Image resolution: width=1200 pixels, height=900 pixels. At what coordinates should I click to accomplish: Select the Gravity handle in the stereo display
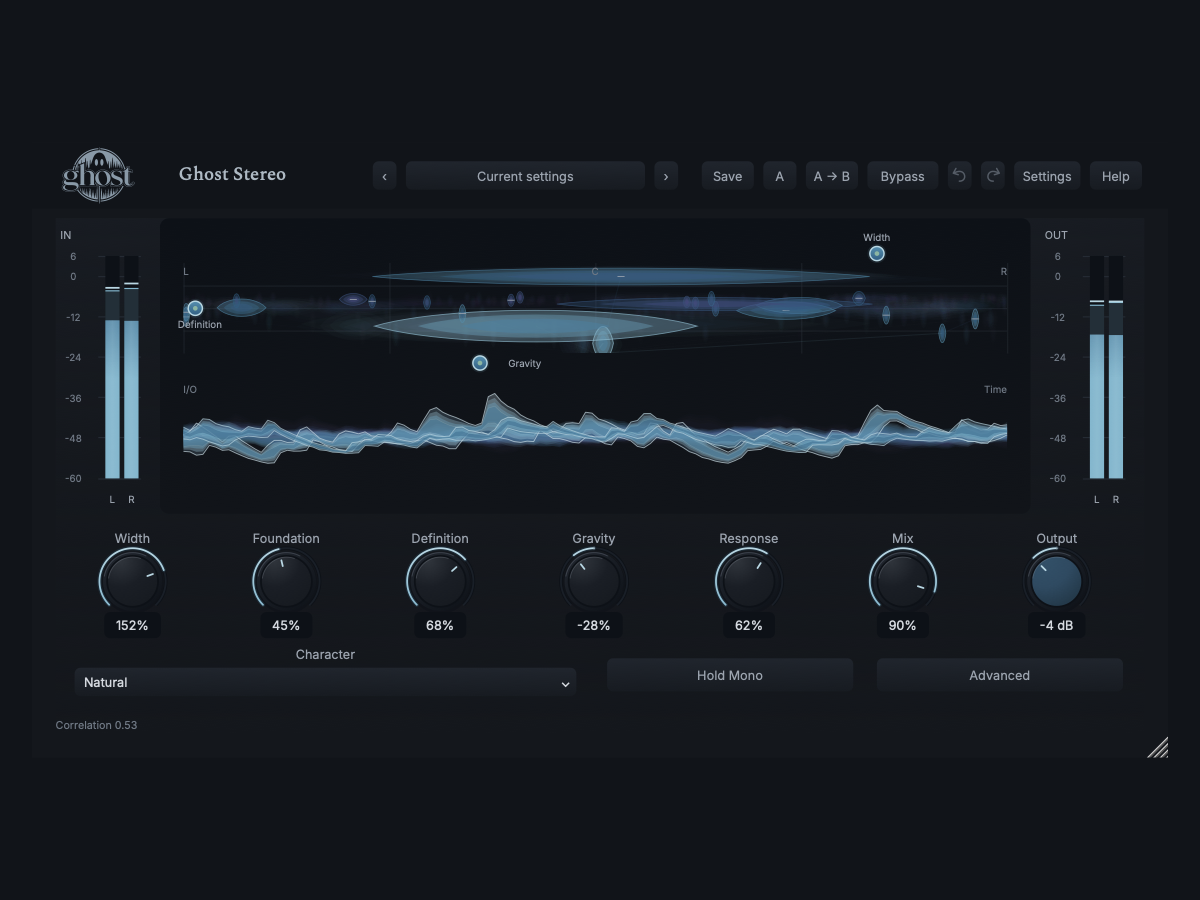pyautogui.click(x=480, y=363)
